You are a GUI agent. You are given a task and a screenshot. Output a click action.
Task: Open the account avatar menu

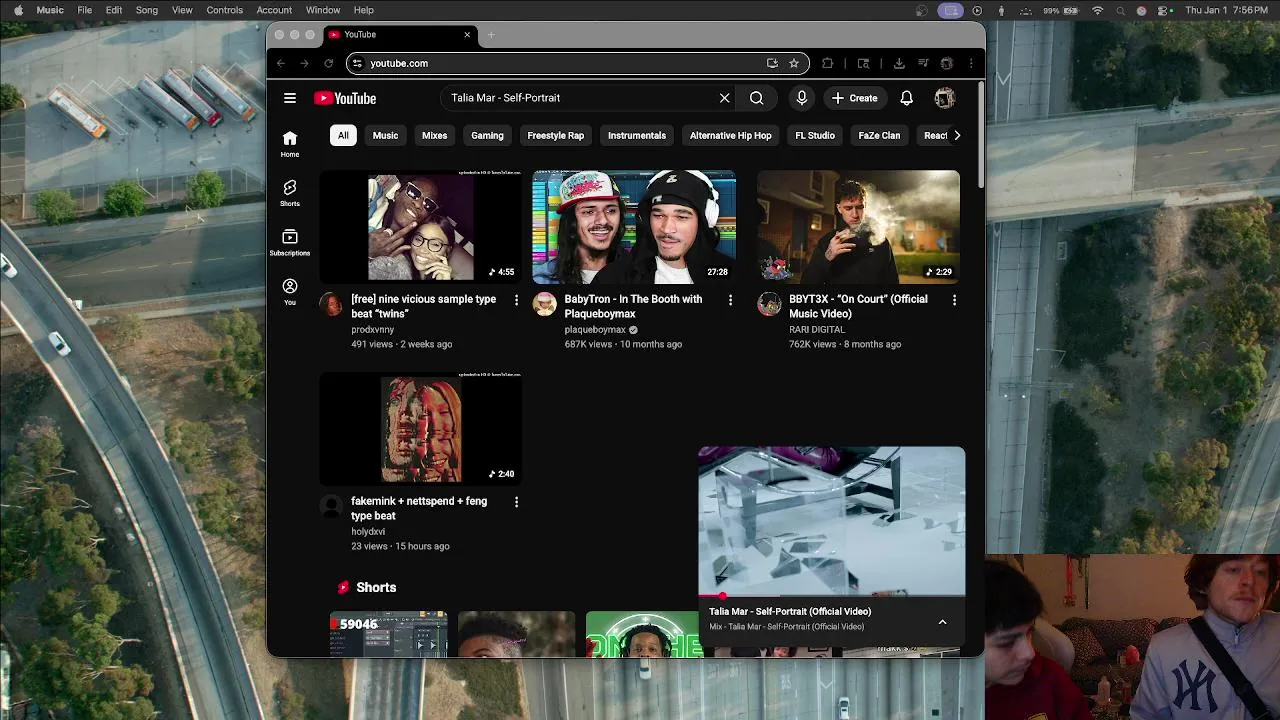tap(945, 98)
